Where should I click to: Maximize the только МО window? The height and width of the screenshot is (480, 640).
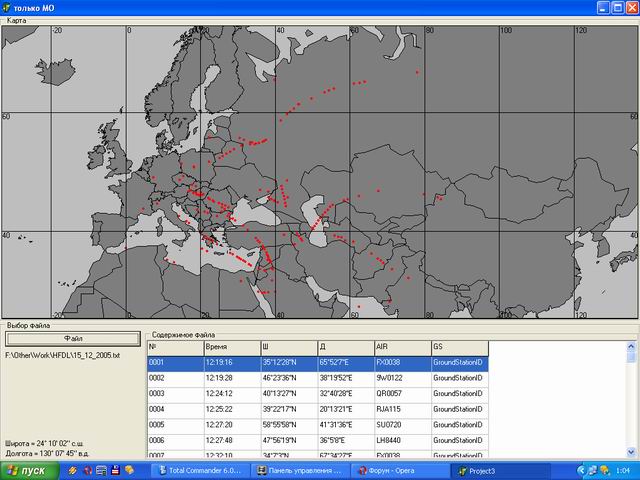coord(618,8)
